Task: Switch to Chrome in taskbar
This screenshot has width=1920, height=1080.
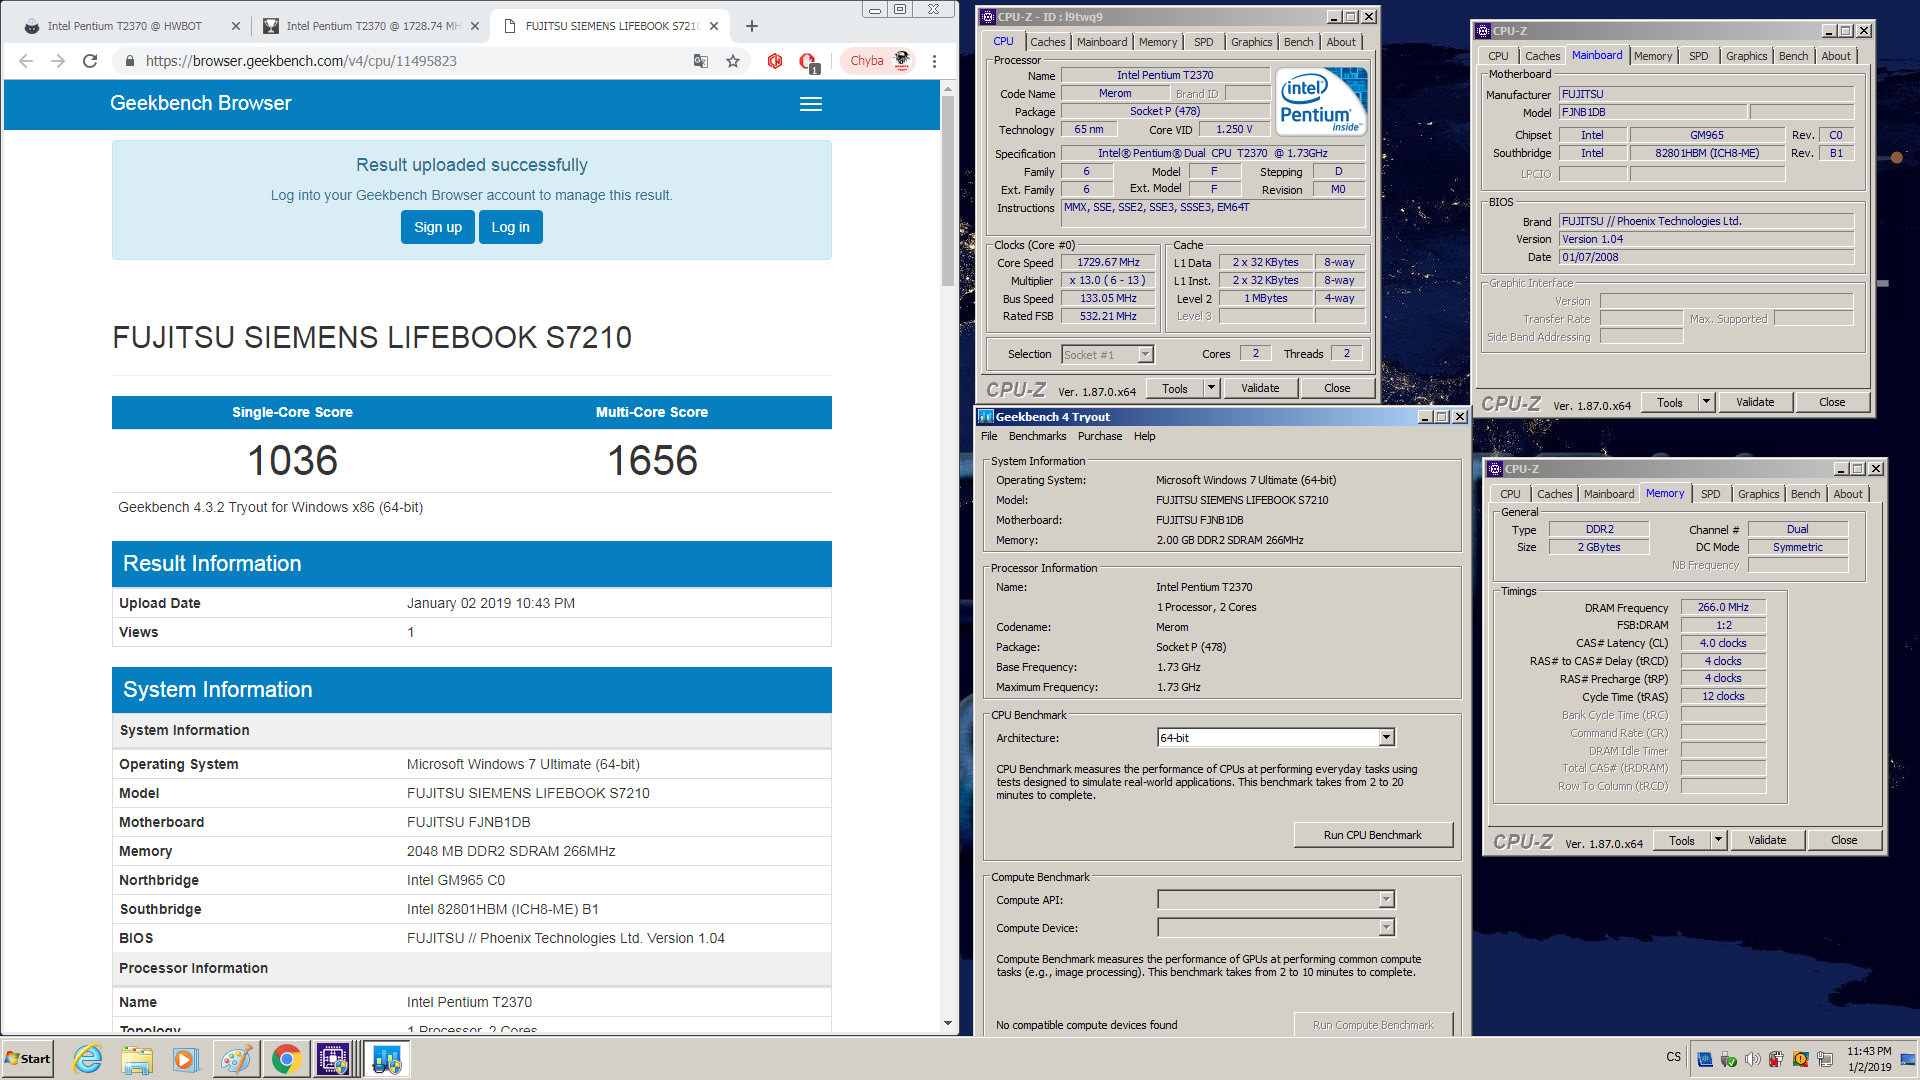Action: tap(286, 1059)
